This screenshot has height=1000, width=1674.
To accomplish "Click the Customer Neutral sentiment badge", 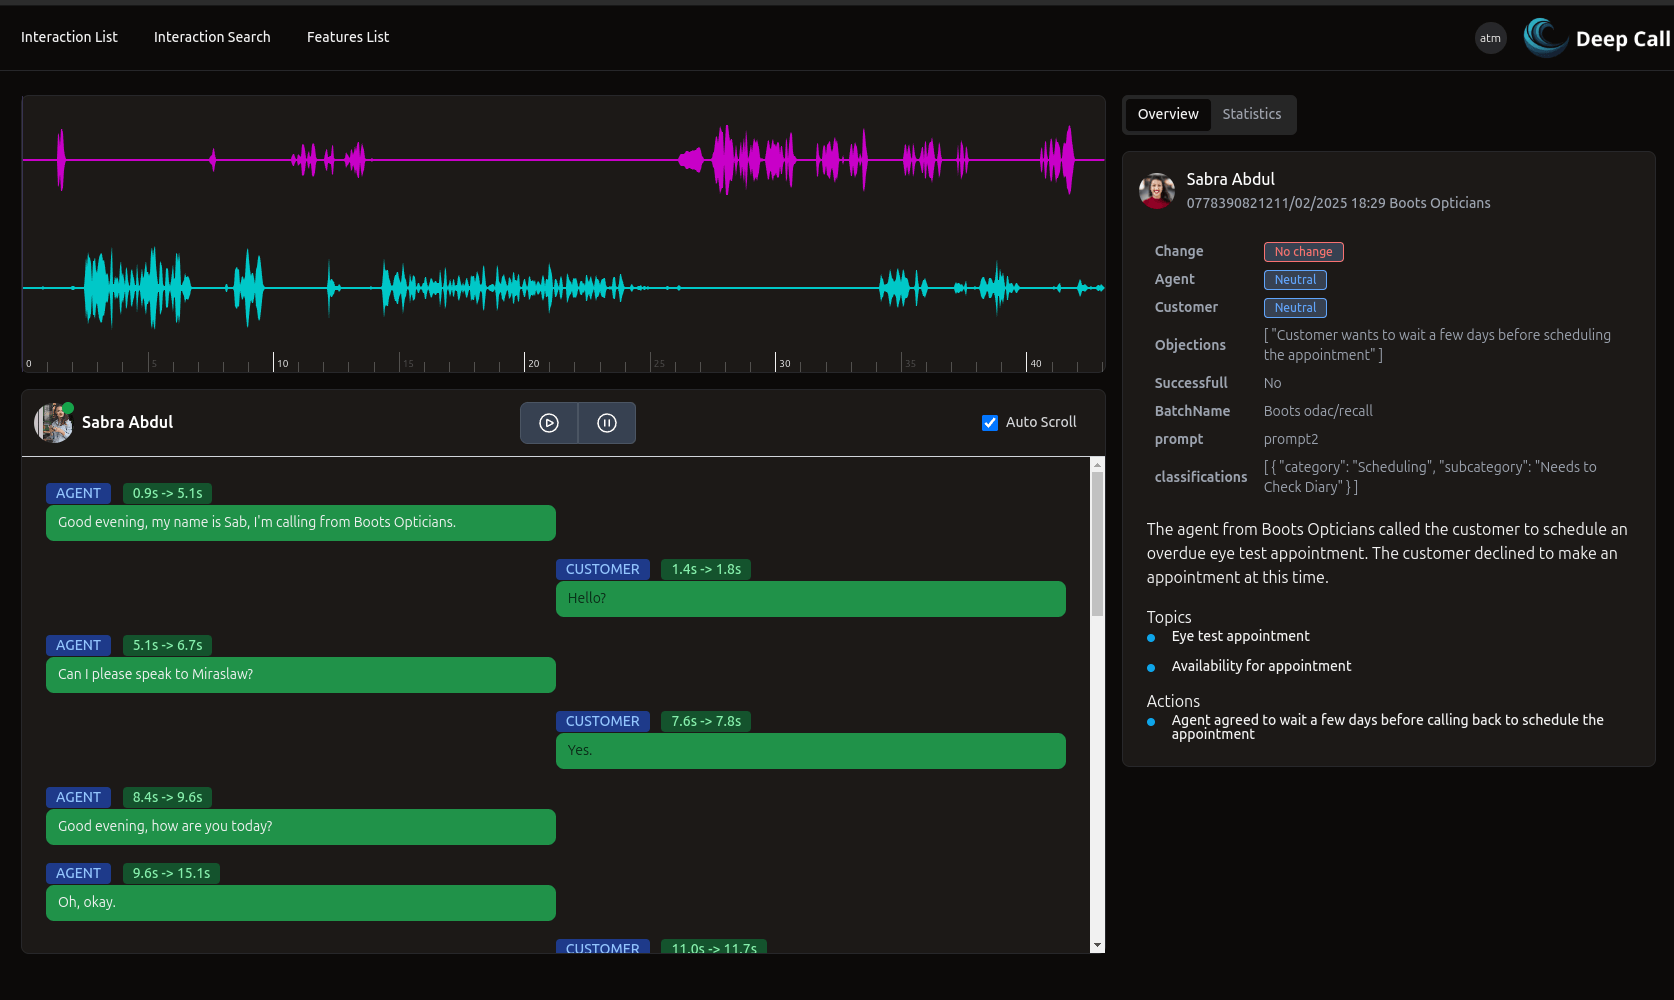I will pos(1295,308).
